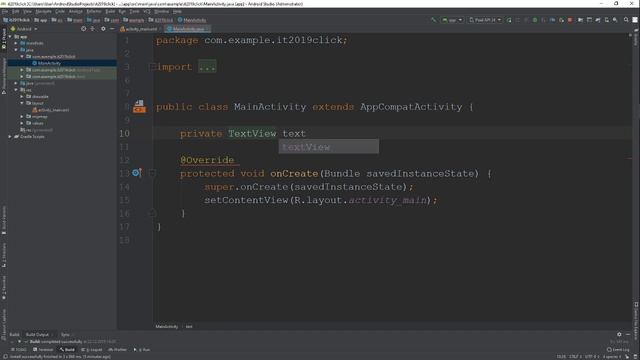The width and height of the screenshot is (640, 360).
Task: Expand the drawable folder
Action: pyautogui.click(x=22, y=97)
